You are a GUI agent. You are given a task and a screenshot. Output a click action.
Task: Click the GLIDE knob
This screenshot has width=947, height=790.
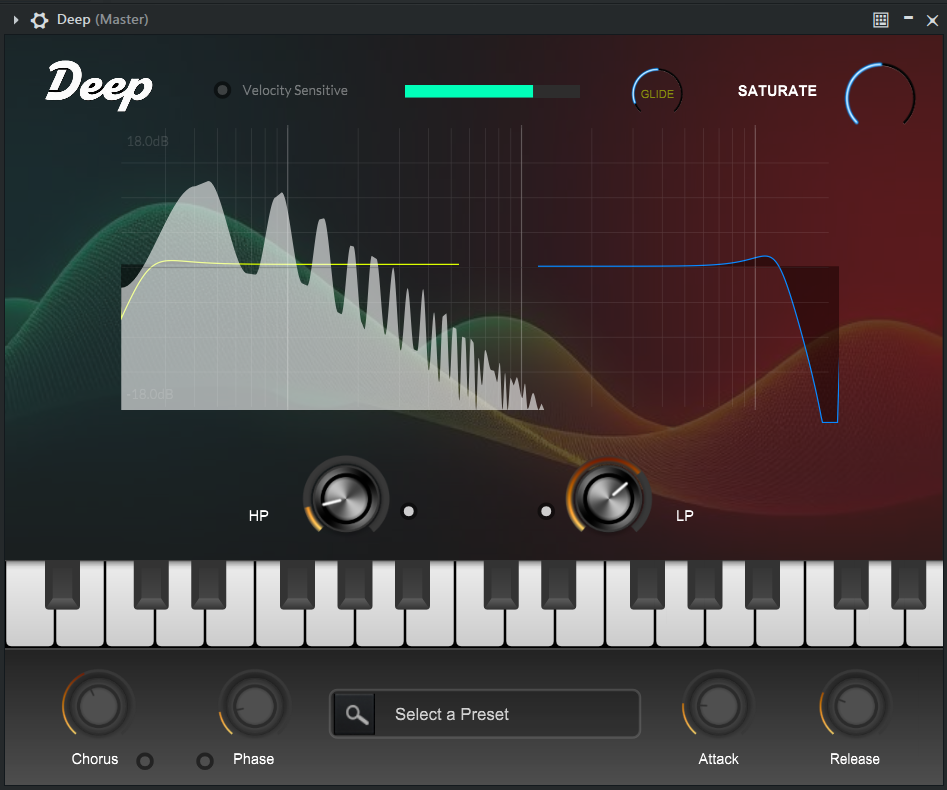[x=656, y=91]
